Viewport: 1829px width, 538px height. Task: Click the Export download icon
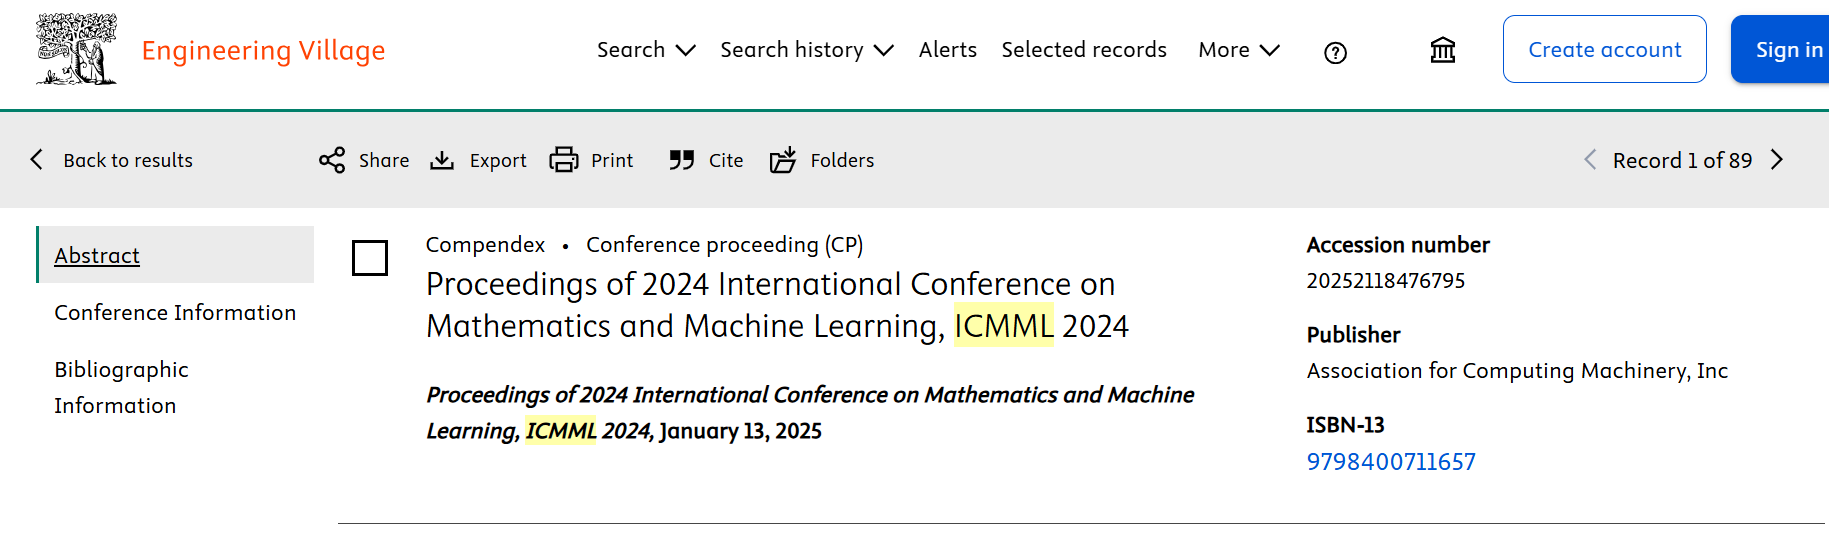click(x=442, y=160)
